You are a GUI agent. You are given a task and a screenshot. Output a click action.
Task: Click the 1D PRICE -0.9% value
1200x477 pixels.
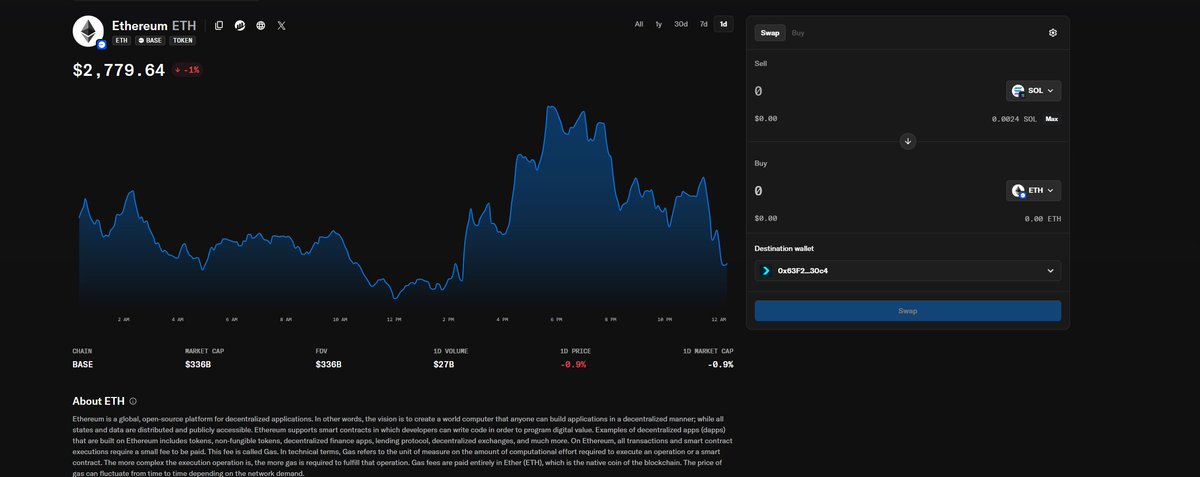(573, 365)
